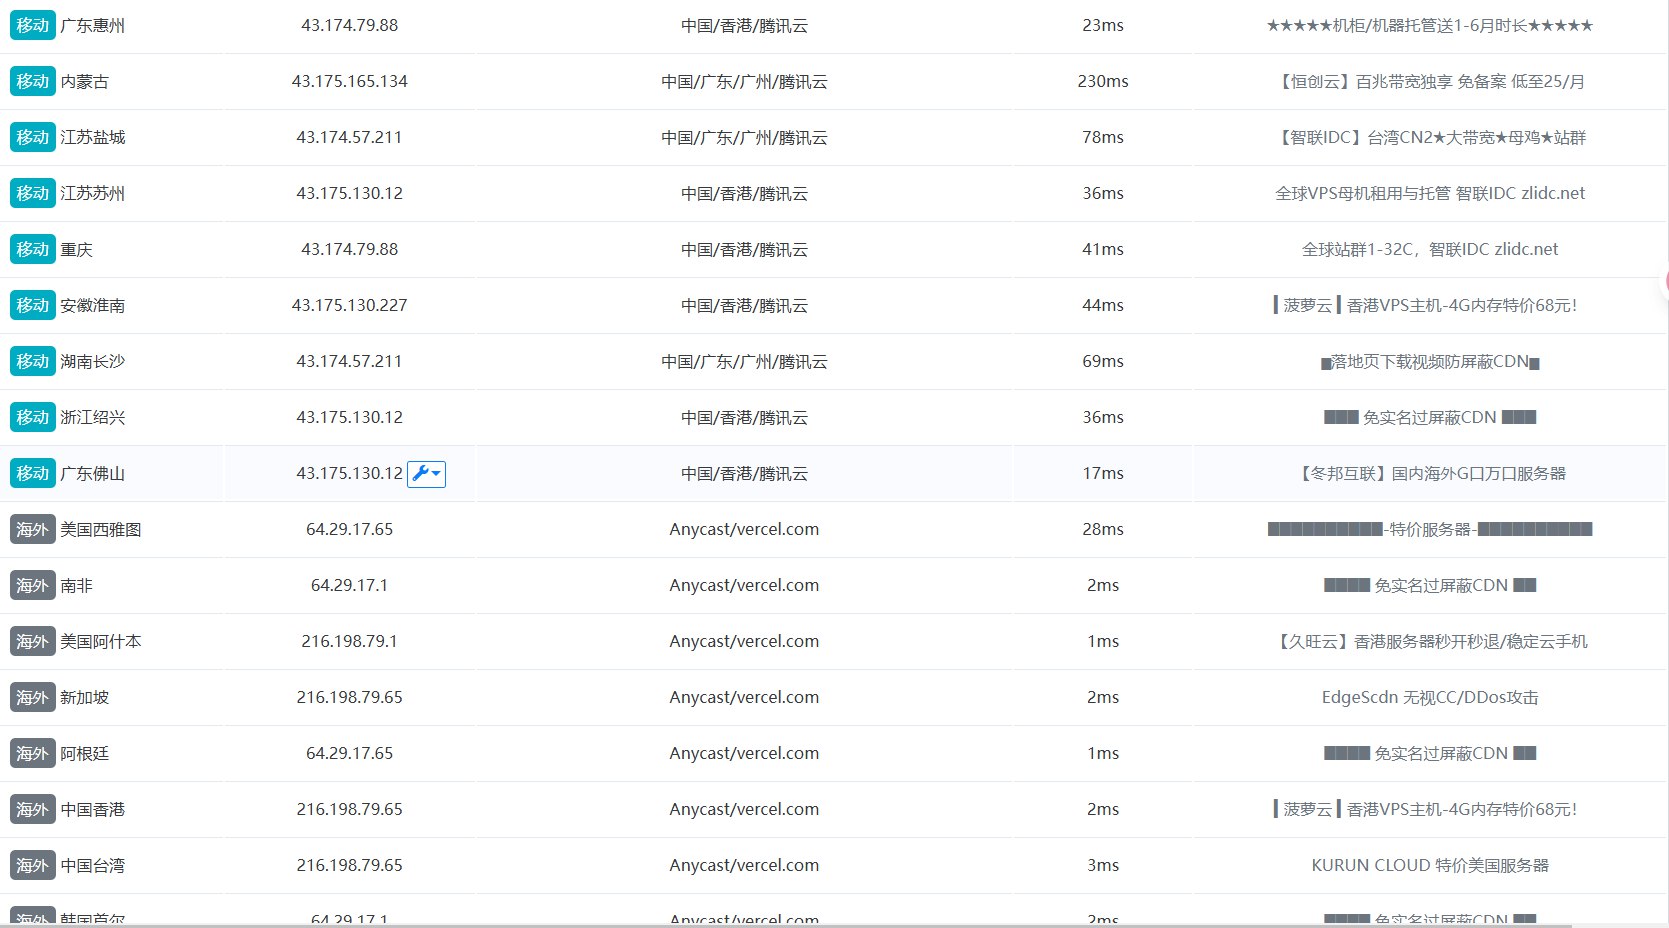Click the 落地页下载视频防屏蔽CDN link
1669x928 pixels.
(1430, 362)
